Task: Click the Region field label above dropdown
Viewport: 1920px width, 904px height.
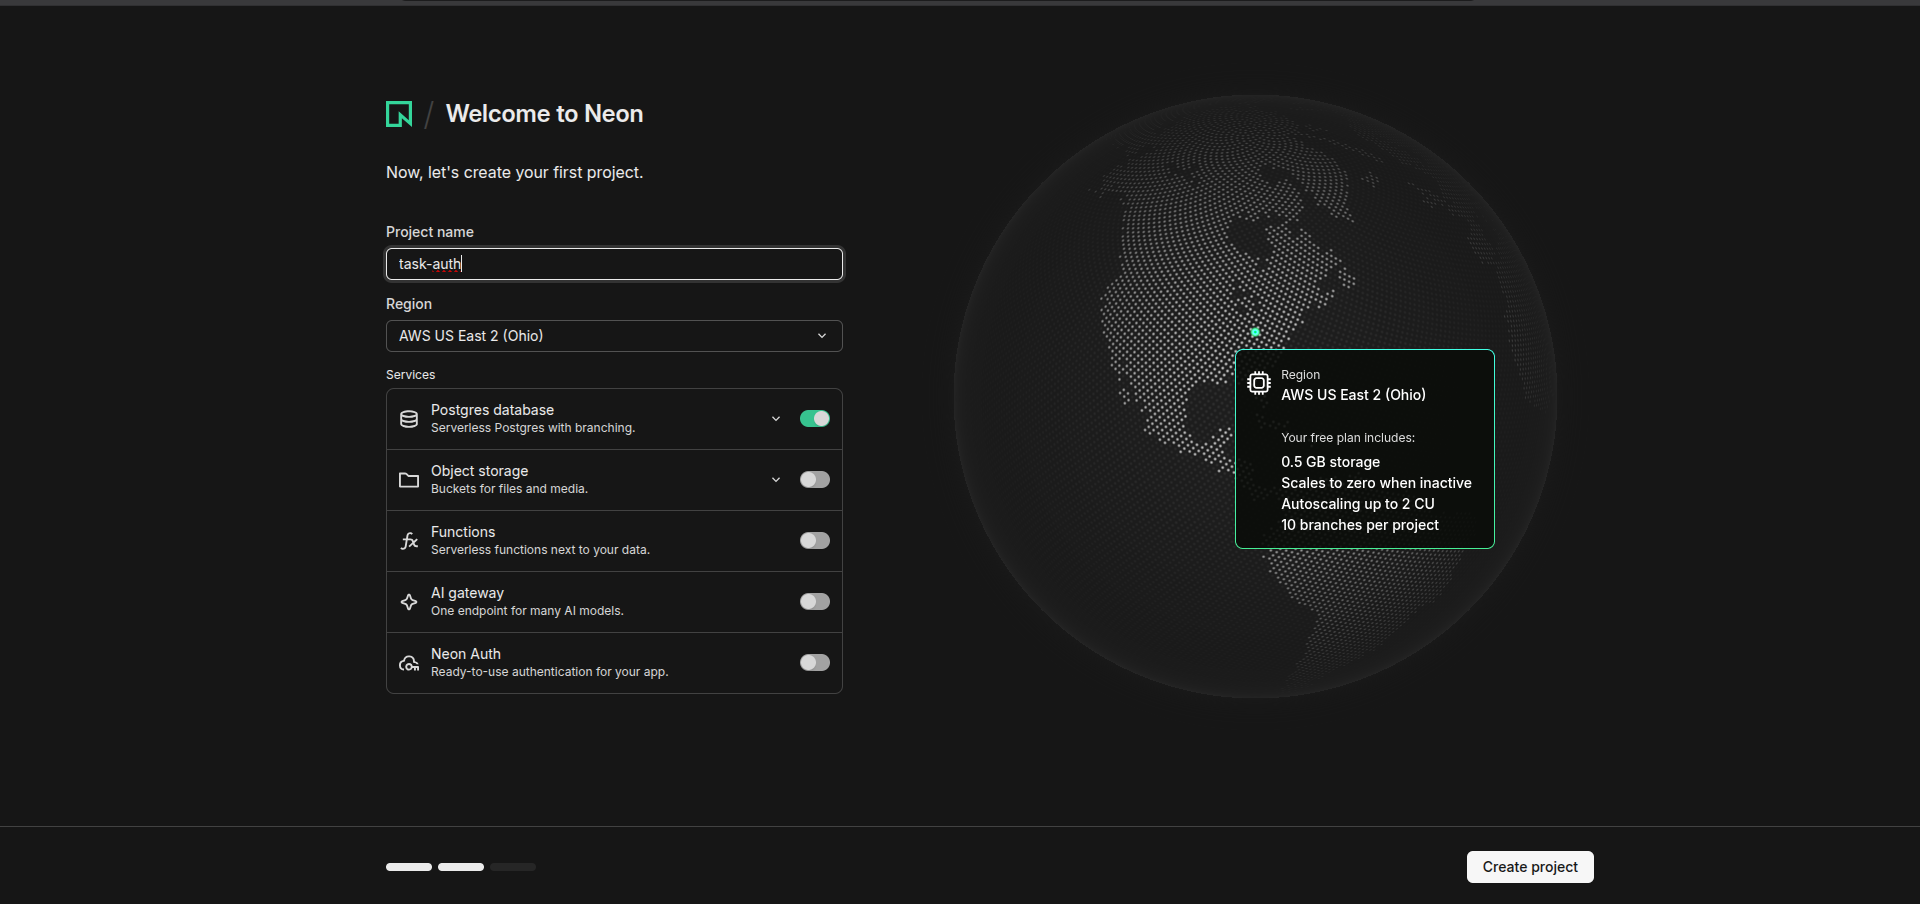Action: pyautogui.click(x=409, y=304)
